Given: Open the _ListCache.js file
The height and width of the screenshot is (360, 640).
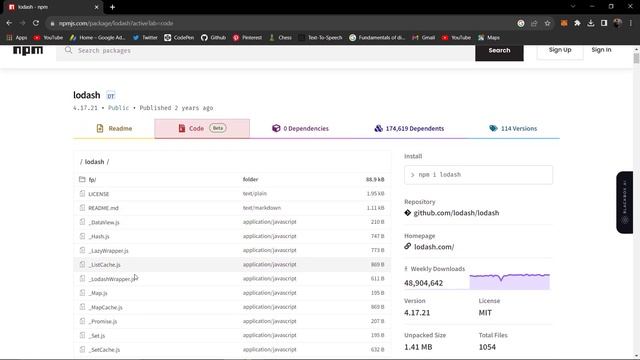Looking at the screenshot, I should (104, 264).
